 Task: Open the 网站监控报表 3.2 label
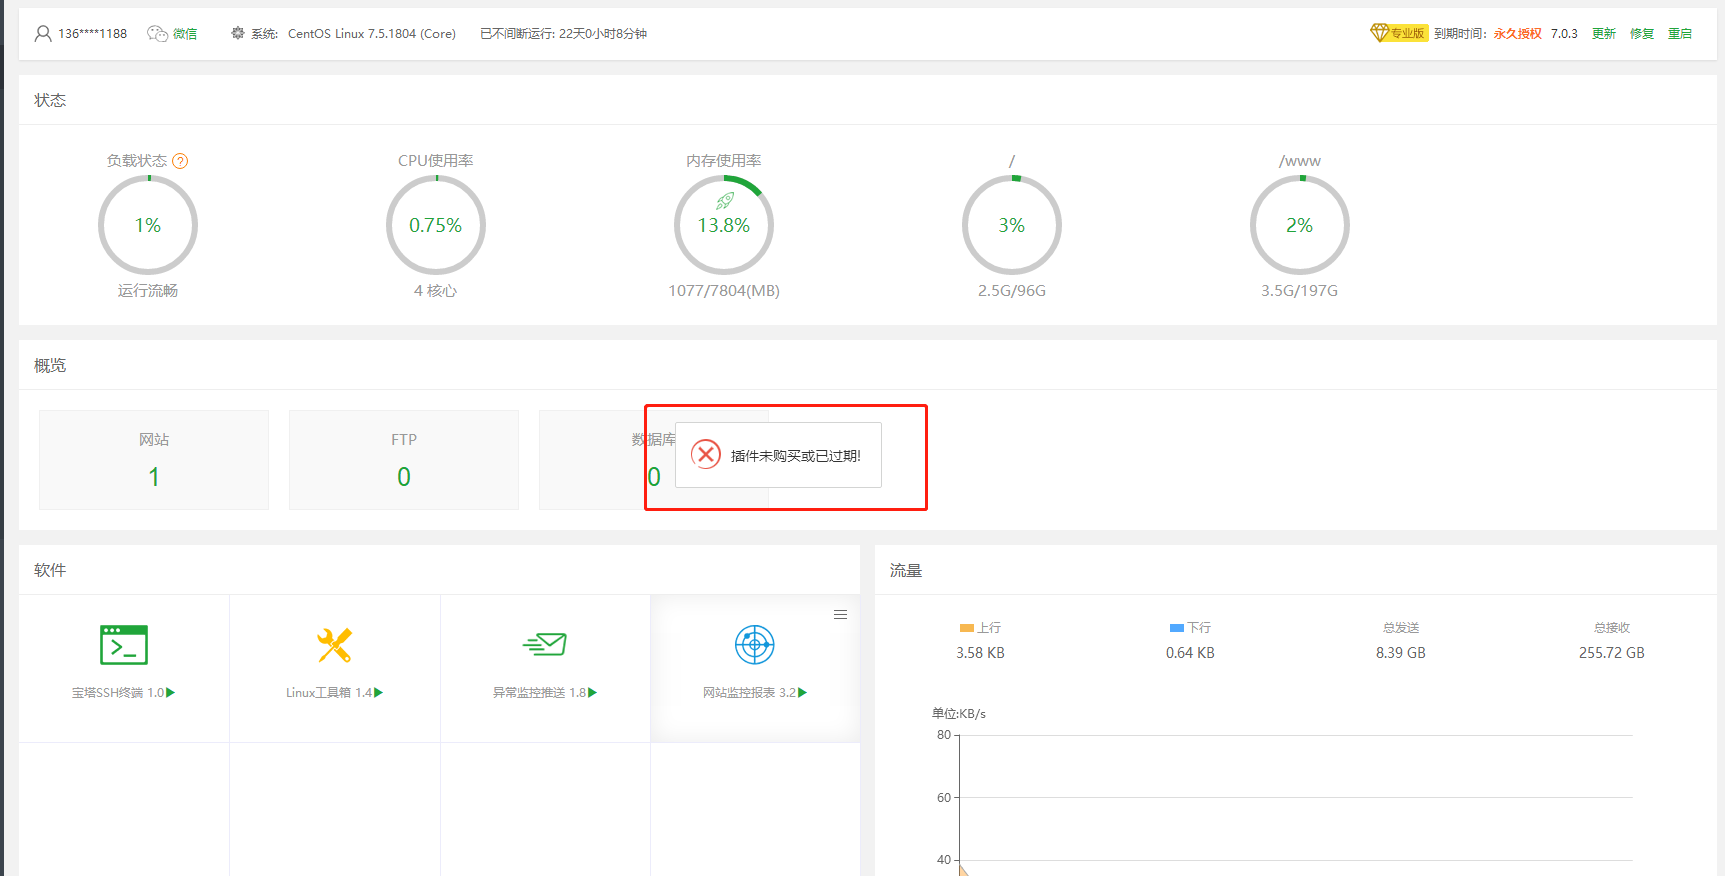point(750,692)
